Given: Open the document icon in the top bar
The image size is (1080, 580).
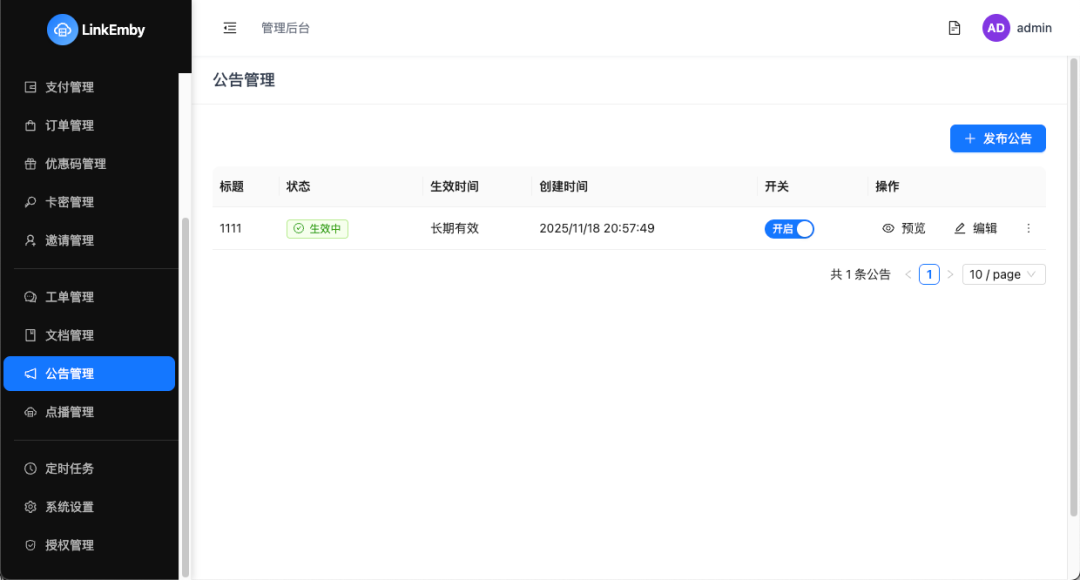Looking at the screenshot, I should tap(954, 27).
